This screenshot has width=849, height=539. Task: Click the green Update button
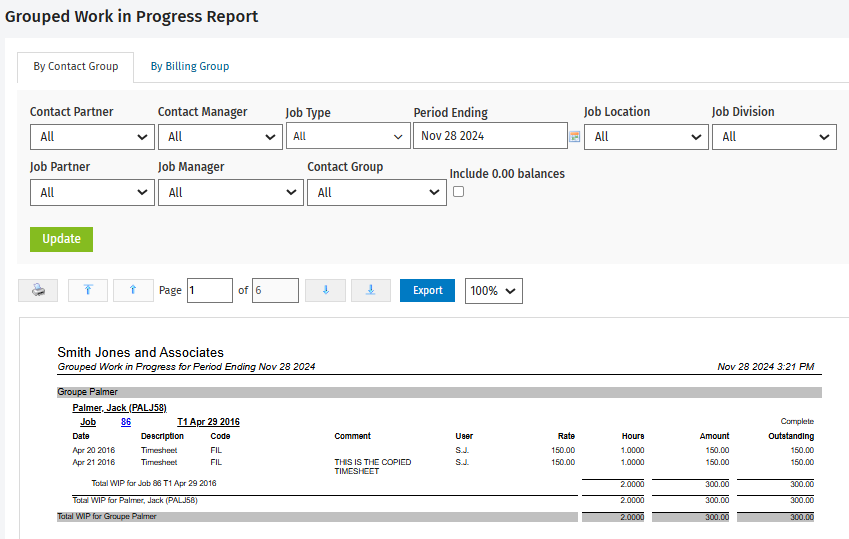click(x=61, y=239)
